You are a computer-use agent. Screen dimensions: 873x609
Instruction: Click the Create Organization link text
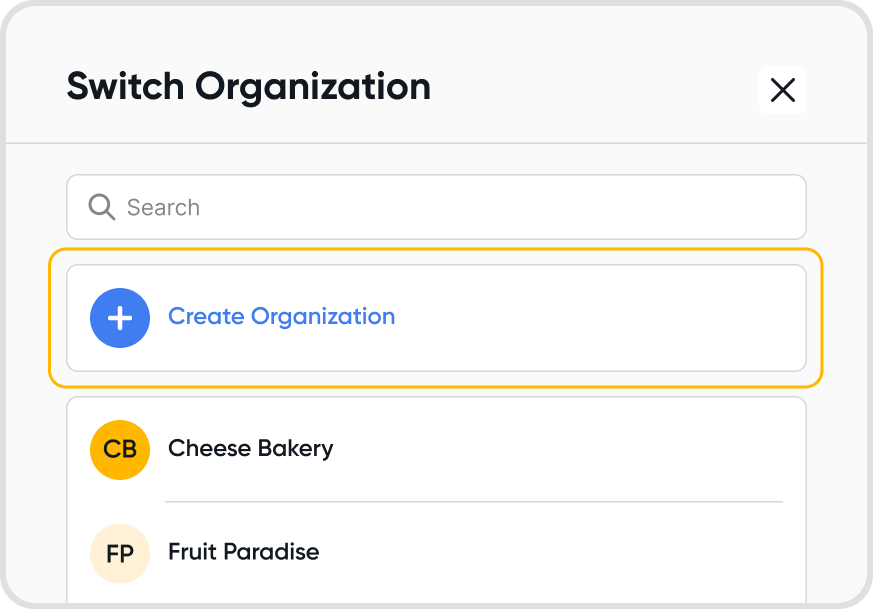point(281,317)
